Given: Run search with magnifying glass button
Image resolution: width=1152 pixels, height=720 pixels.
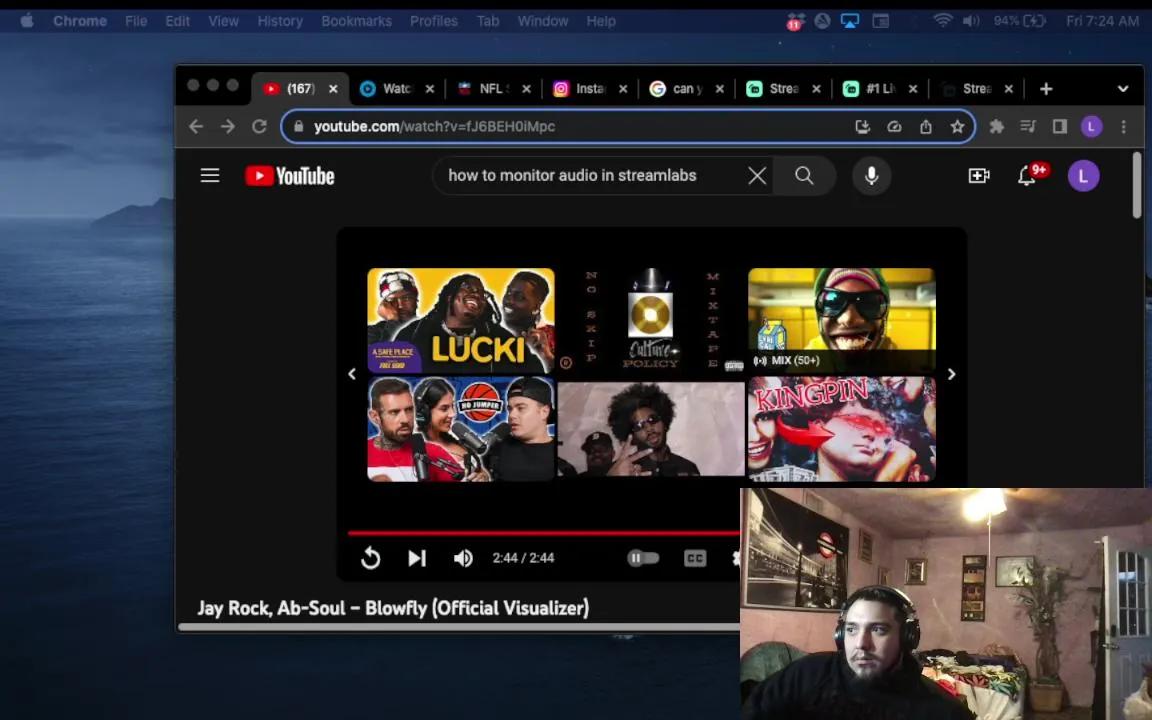Looking at the screenshot, I should (804, 176).
